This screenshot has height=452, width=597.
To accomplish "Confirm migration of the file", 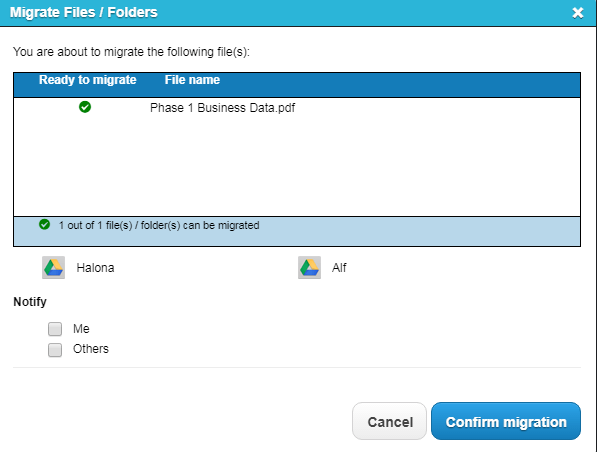I will click(506, 421).
